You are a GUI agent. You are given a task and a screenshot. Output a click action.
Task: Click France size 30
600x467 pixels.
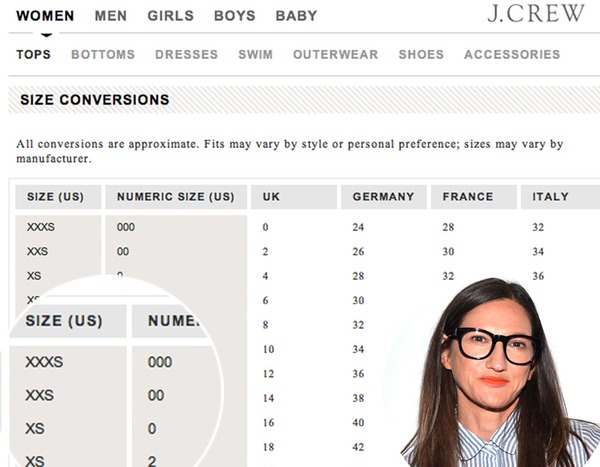pyautogui.click(x=448, y=252)
